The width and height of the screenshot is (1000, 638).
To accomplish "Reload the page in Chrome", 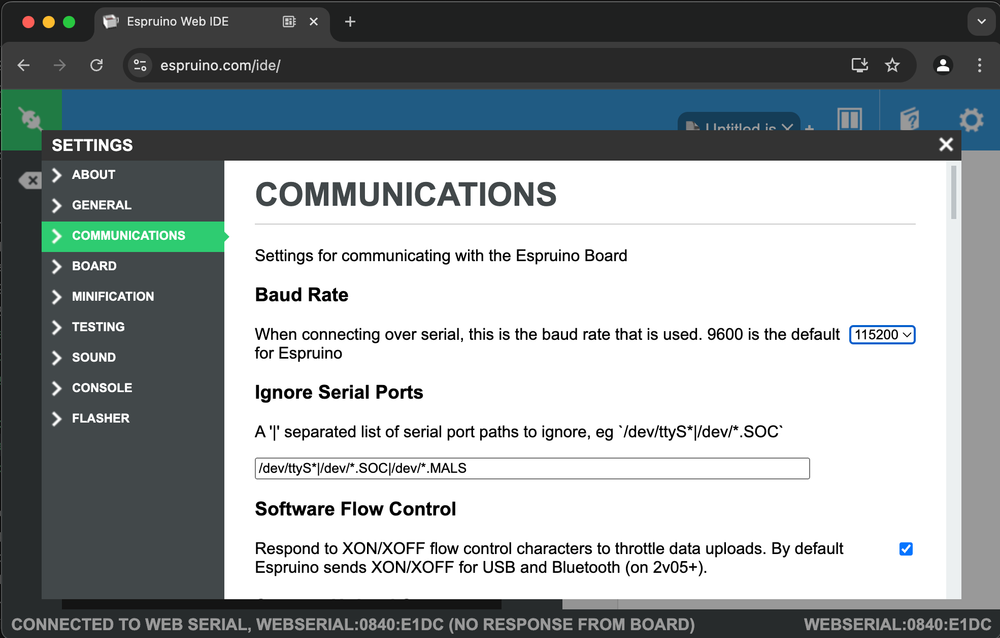I will [96, 65].
